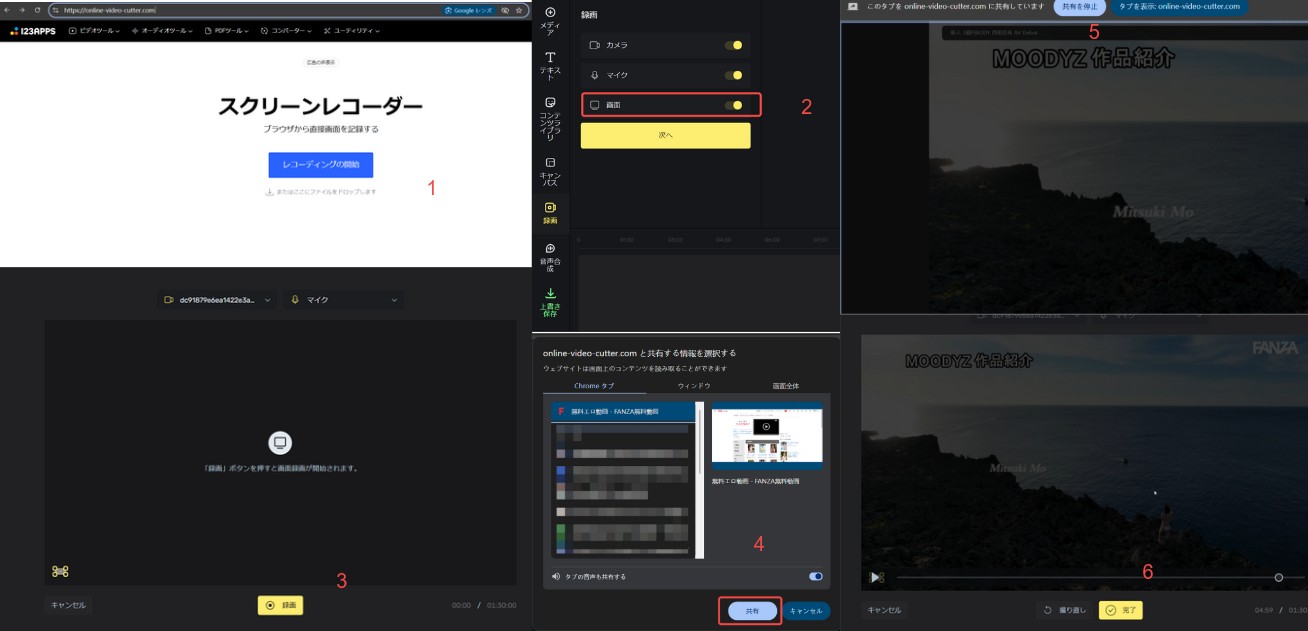Click キャンセル below the recorded video

884,610
